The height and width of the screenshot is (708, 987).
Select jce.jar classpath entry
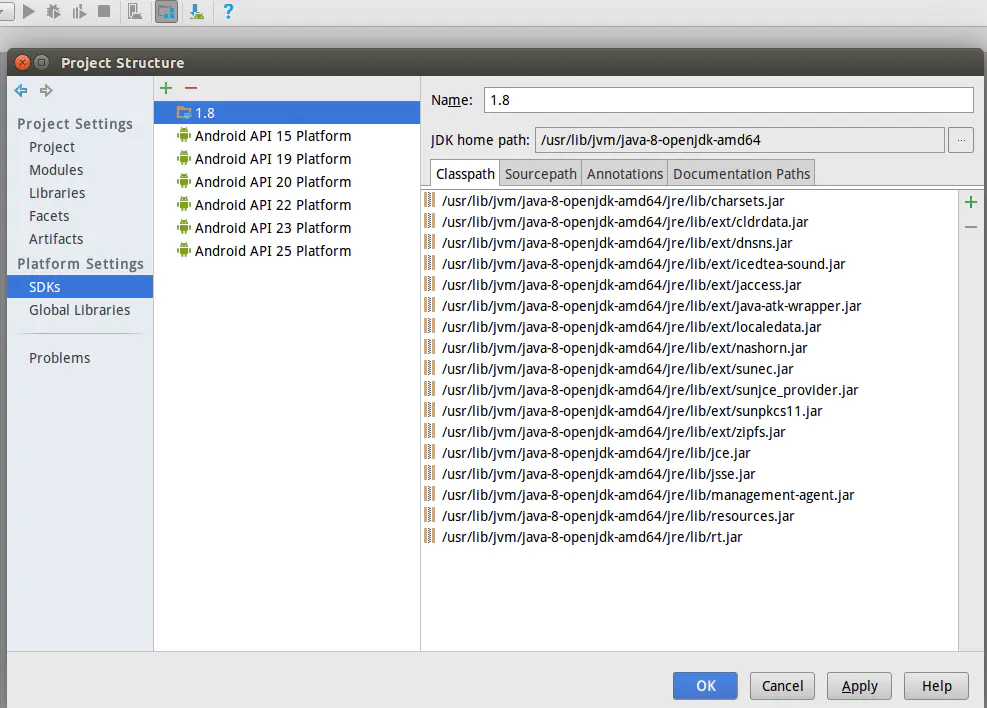[x=689, y=453]
